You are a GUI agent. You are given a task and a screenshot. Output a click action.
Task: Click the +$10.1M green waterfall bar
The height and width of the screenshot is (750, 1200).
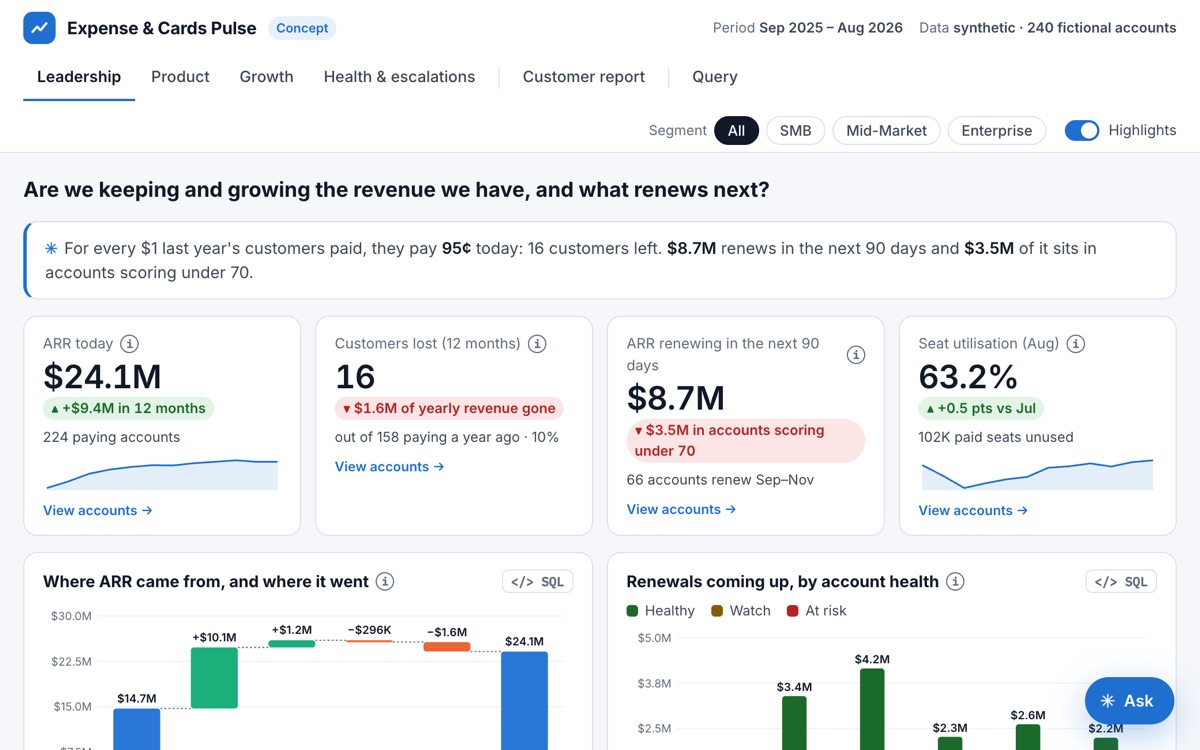pyautogui.click(x=214, y=678)
